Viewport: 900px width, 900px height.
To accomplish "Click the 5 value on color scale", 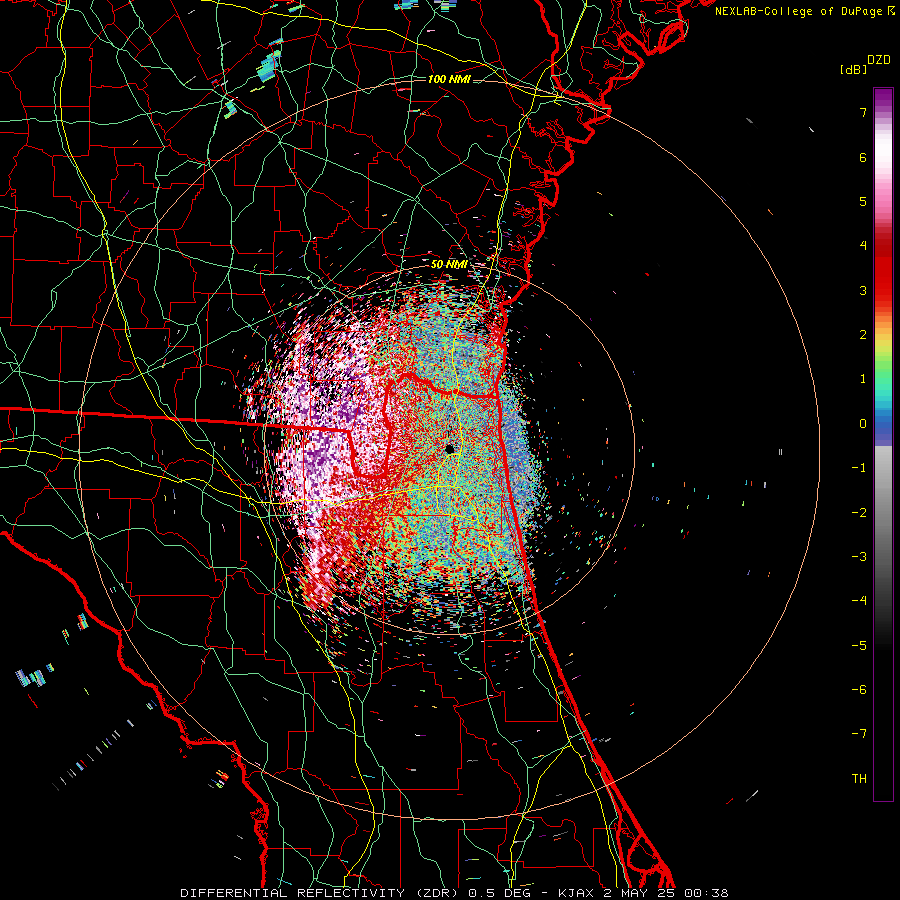I will point(863,201).
